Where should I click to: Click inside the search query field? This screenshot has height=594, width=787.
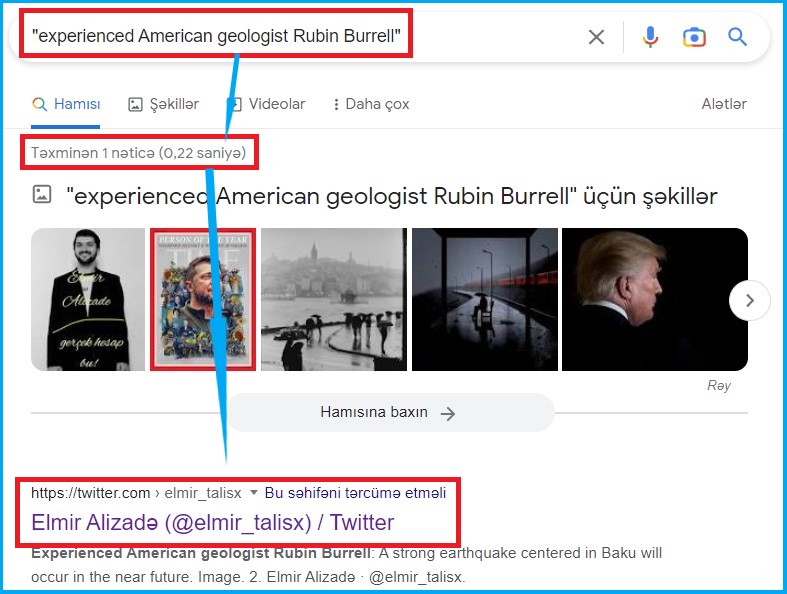(300, 37)
